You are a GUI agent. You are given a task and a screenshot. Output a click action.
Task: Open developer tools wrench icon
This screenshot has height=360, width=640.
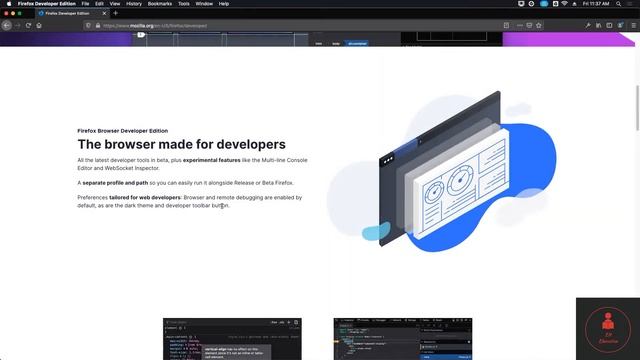pos(588,25)
